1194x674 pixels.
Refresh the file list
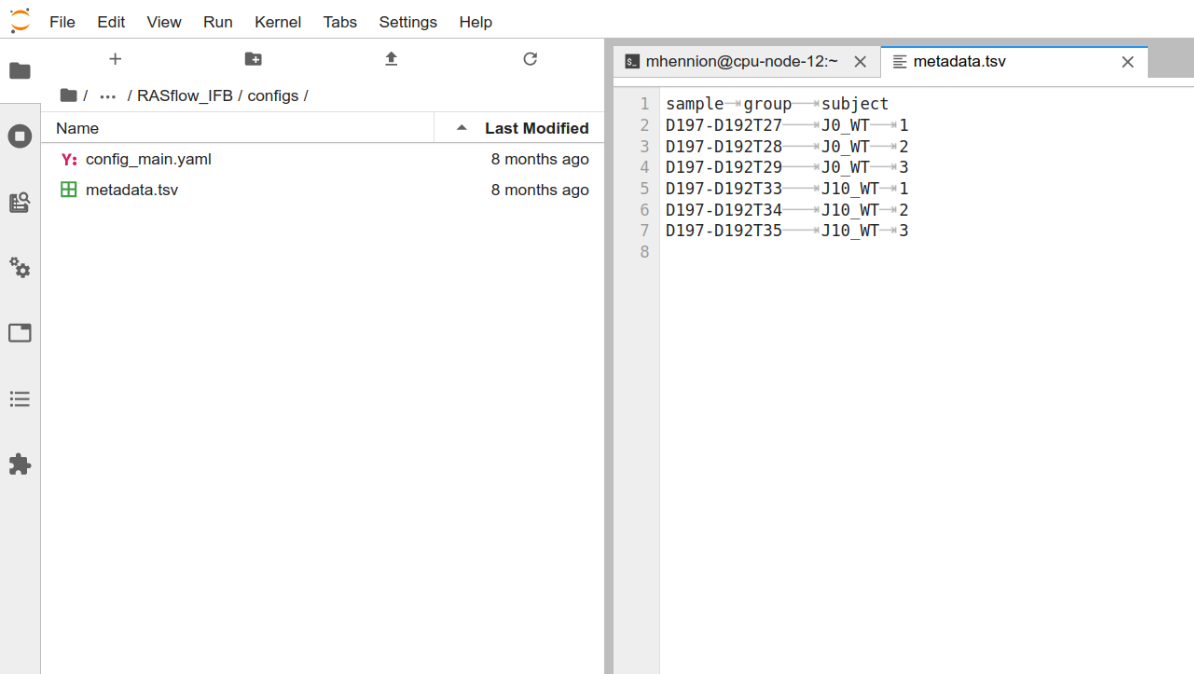coord(530,59)
